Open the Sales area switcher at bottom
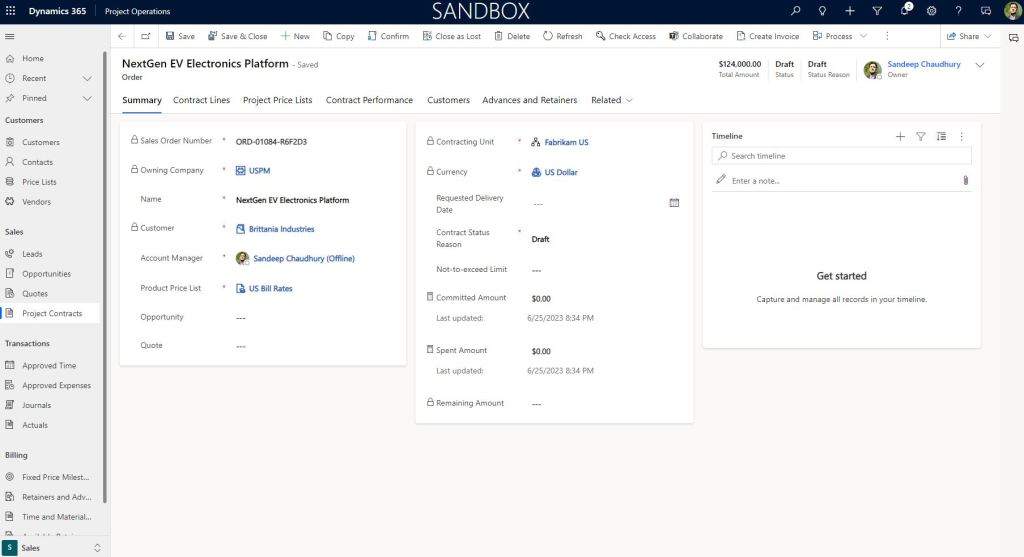The width and height of the screenshot is (1024, 557). (54, 548)
